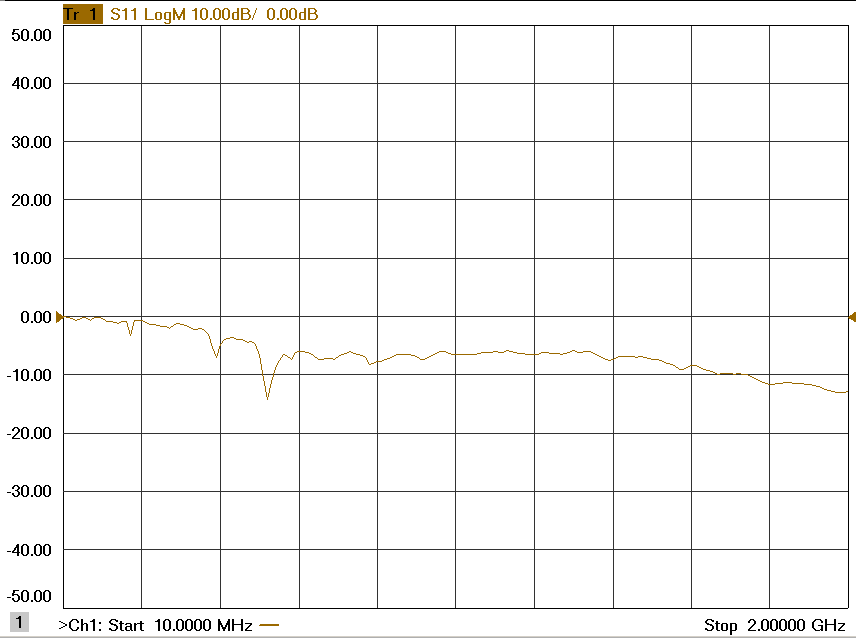The height and width of the screenshot is (638, 856).
Task: Click the -20.00 y-axis label
Action: pyautogui.click(x=29, y=434)
